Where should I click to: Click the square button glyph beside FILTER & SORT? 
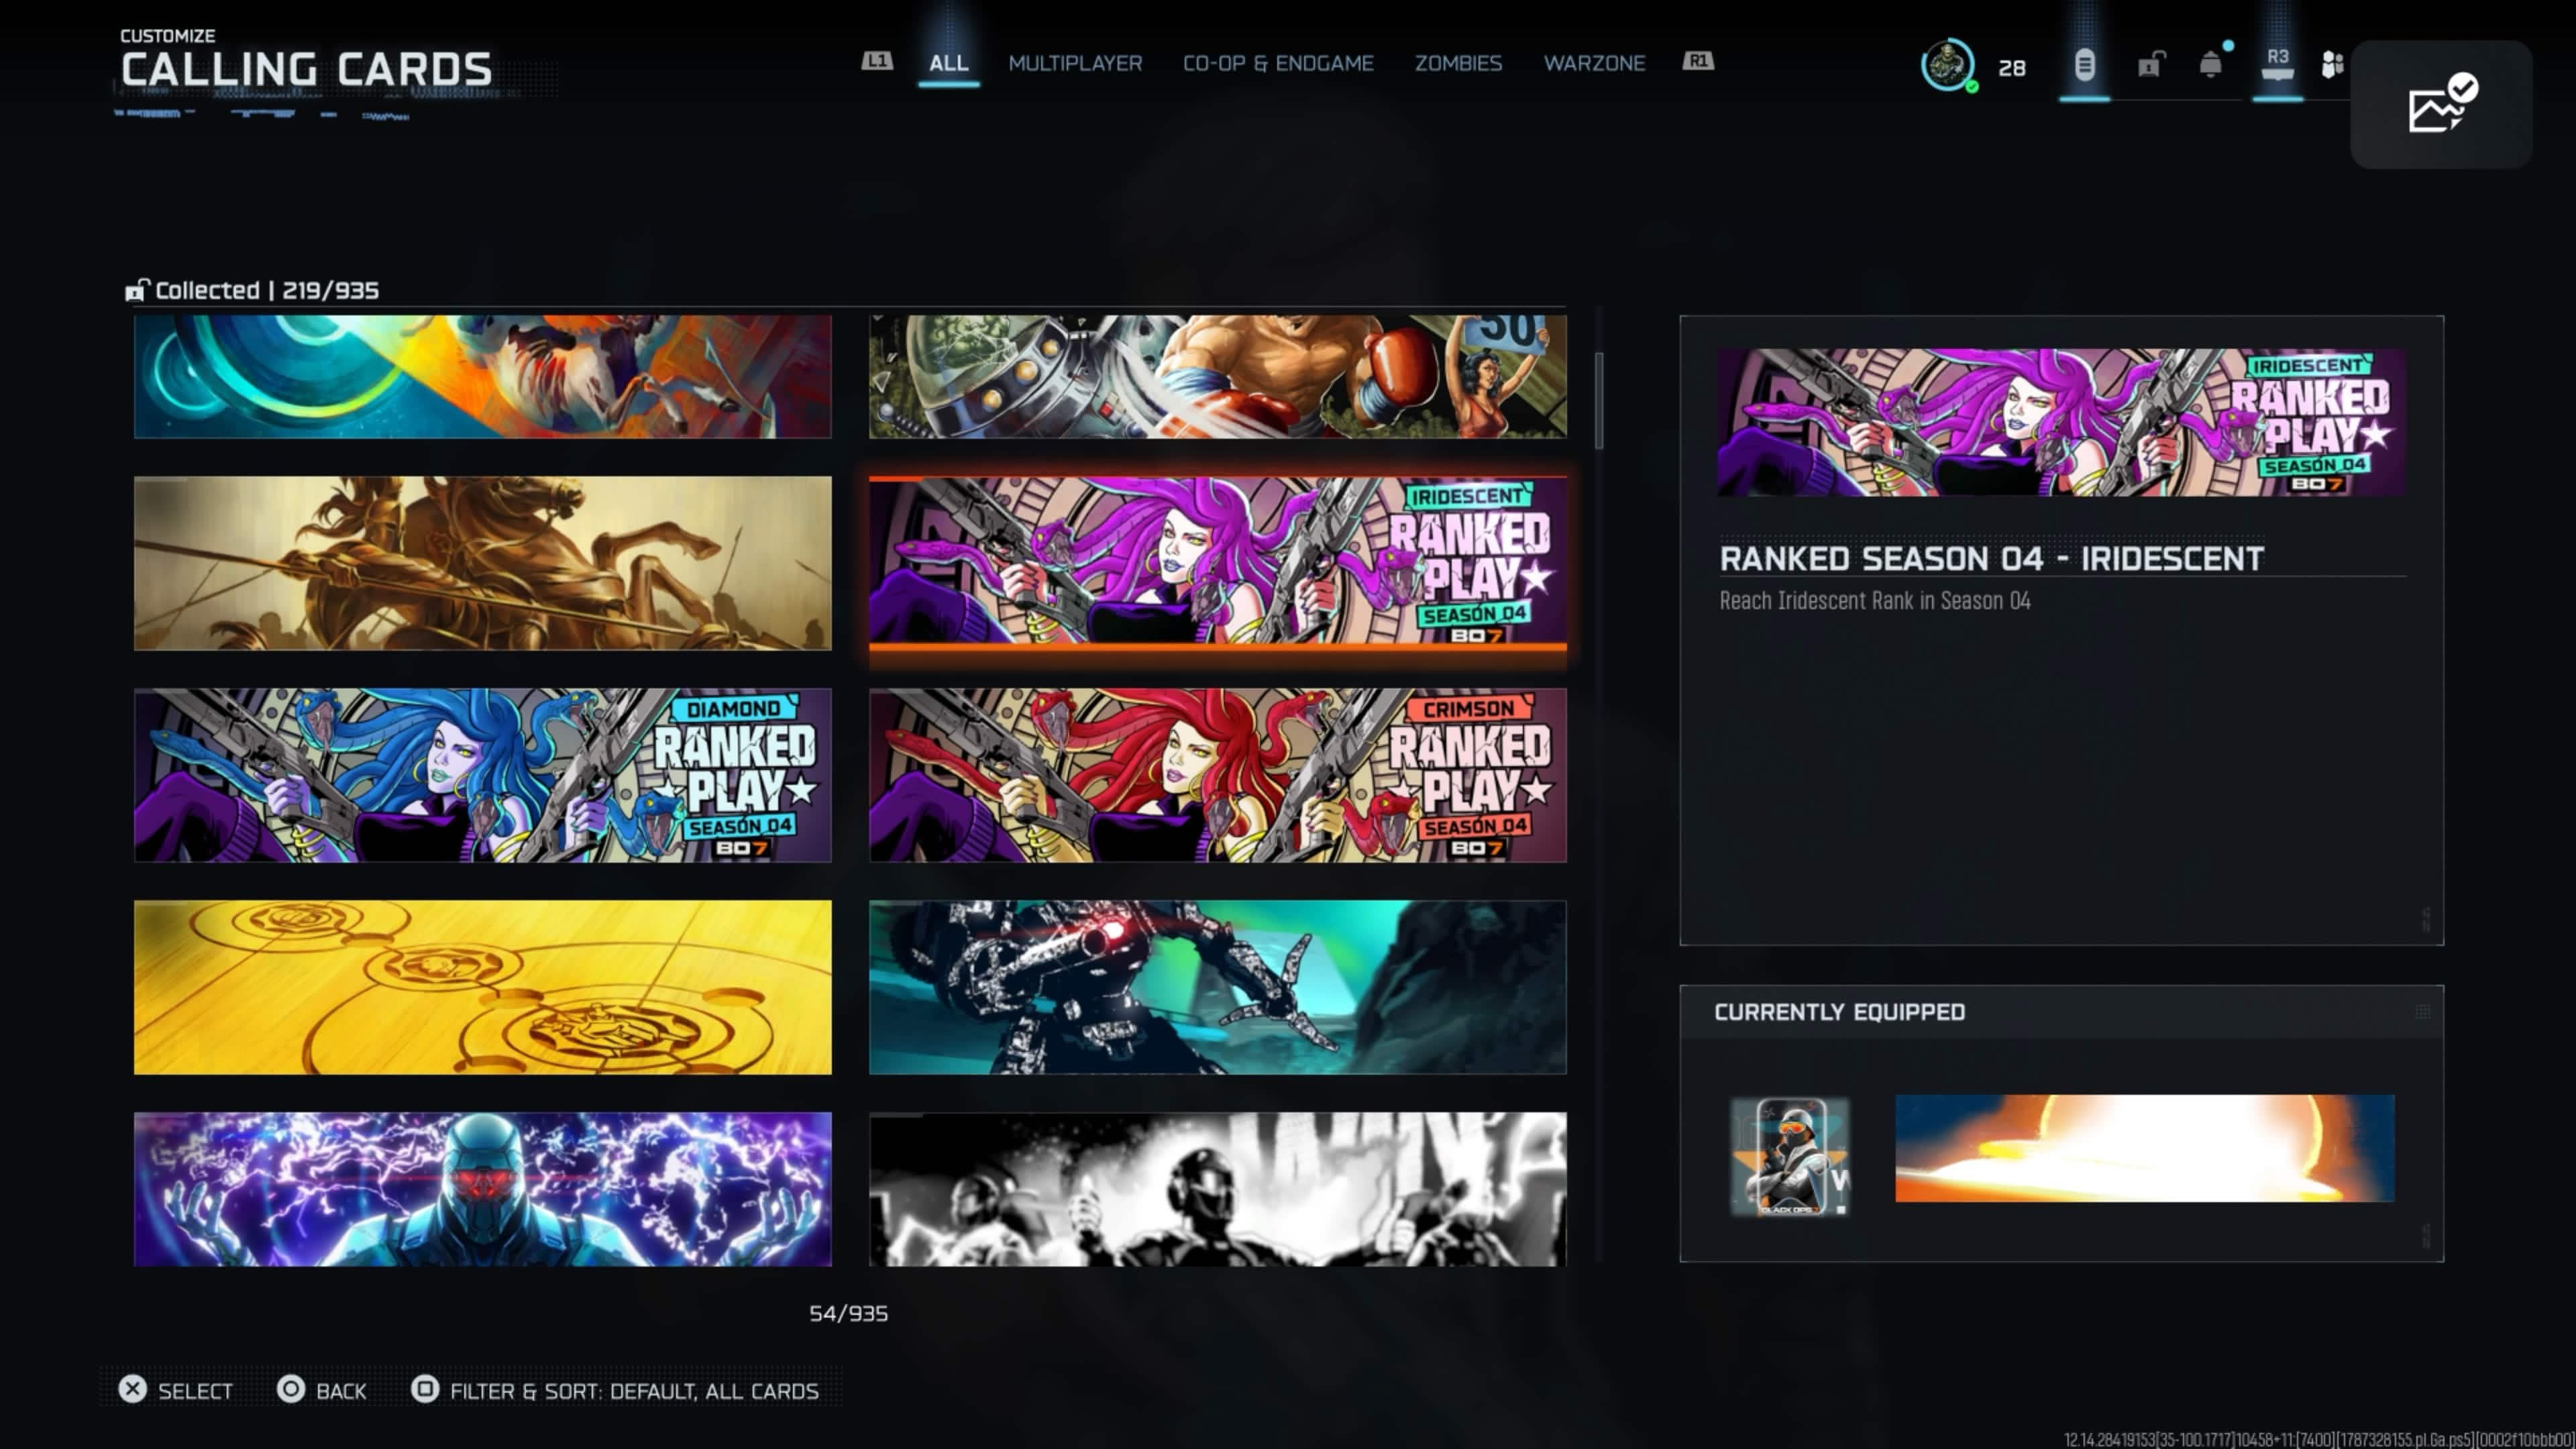(x=425, y=1389)
